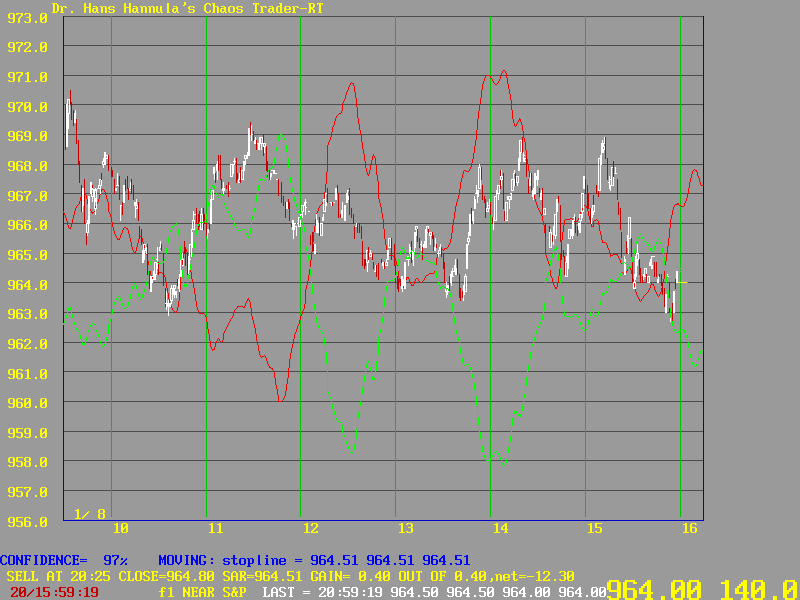Viewport: 800px width, 600px height.
Task: Click the red curve peak near 14:00
Action: [x=504, y=71]
